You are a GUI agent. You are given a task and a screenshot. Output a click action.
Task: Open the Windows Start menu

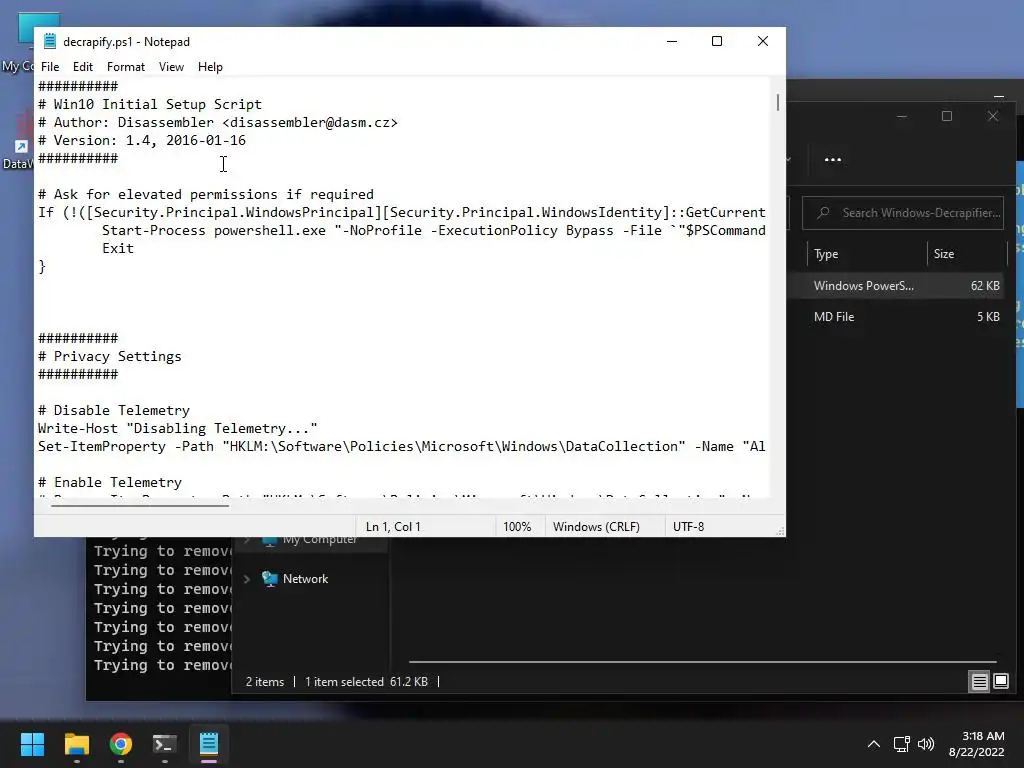point(32,744)
